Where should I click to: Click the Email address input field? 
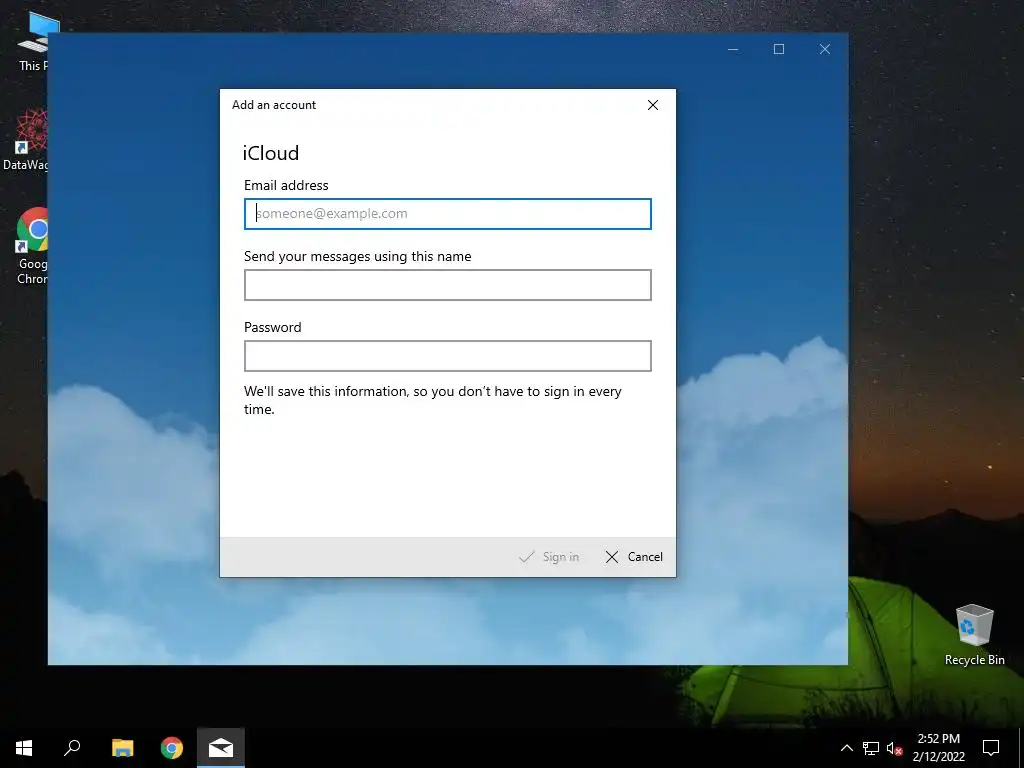[x=447, y=214]
